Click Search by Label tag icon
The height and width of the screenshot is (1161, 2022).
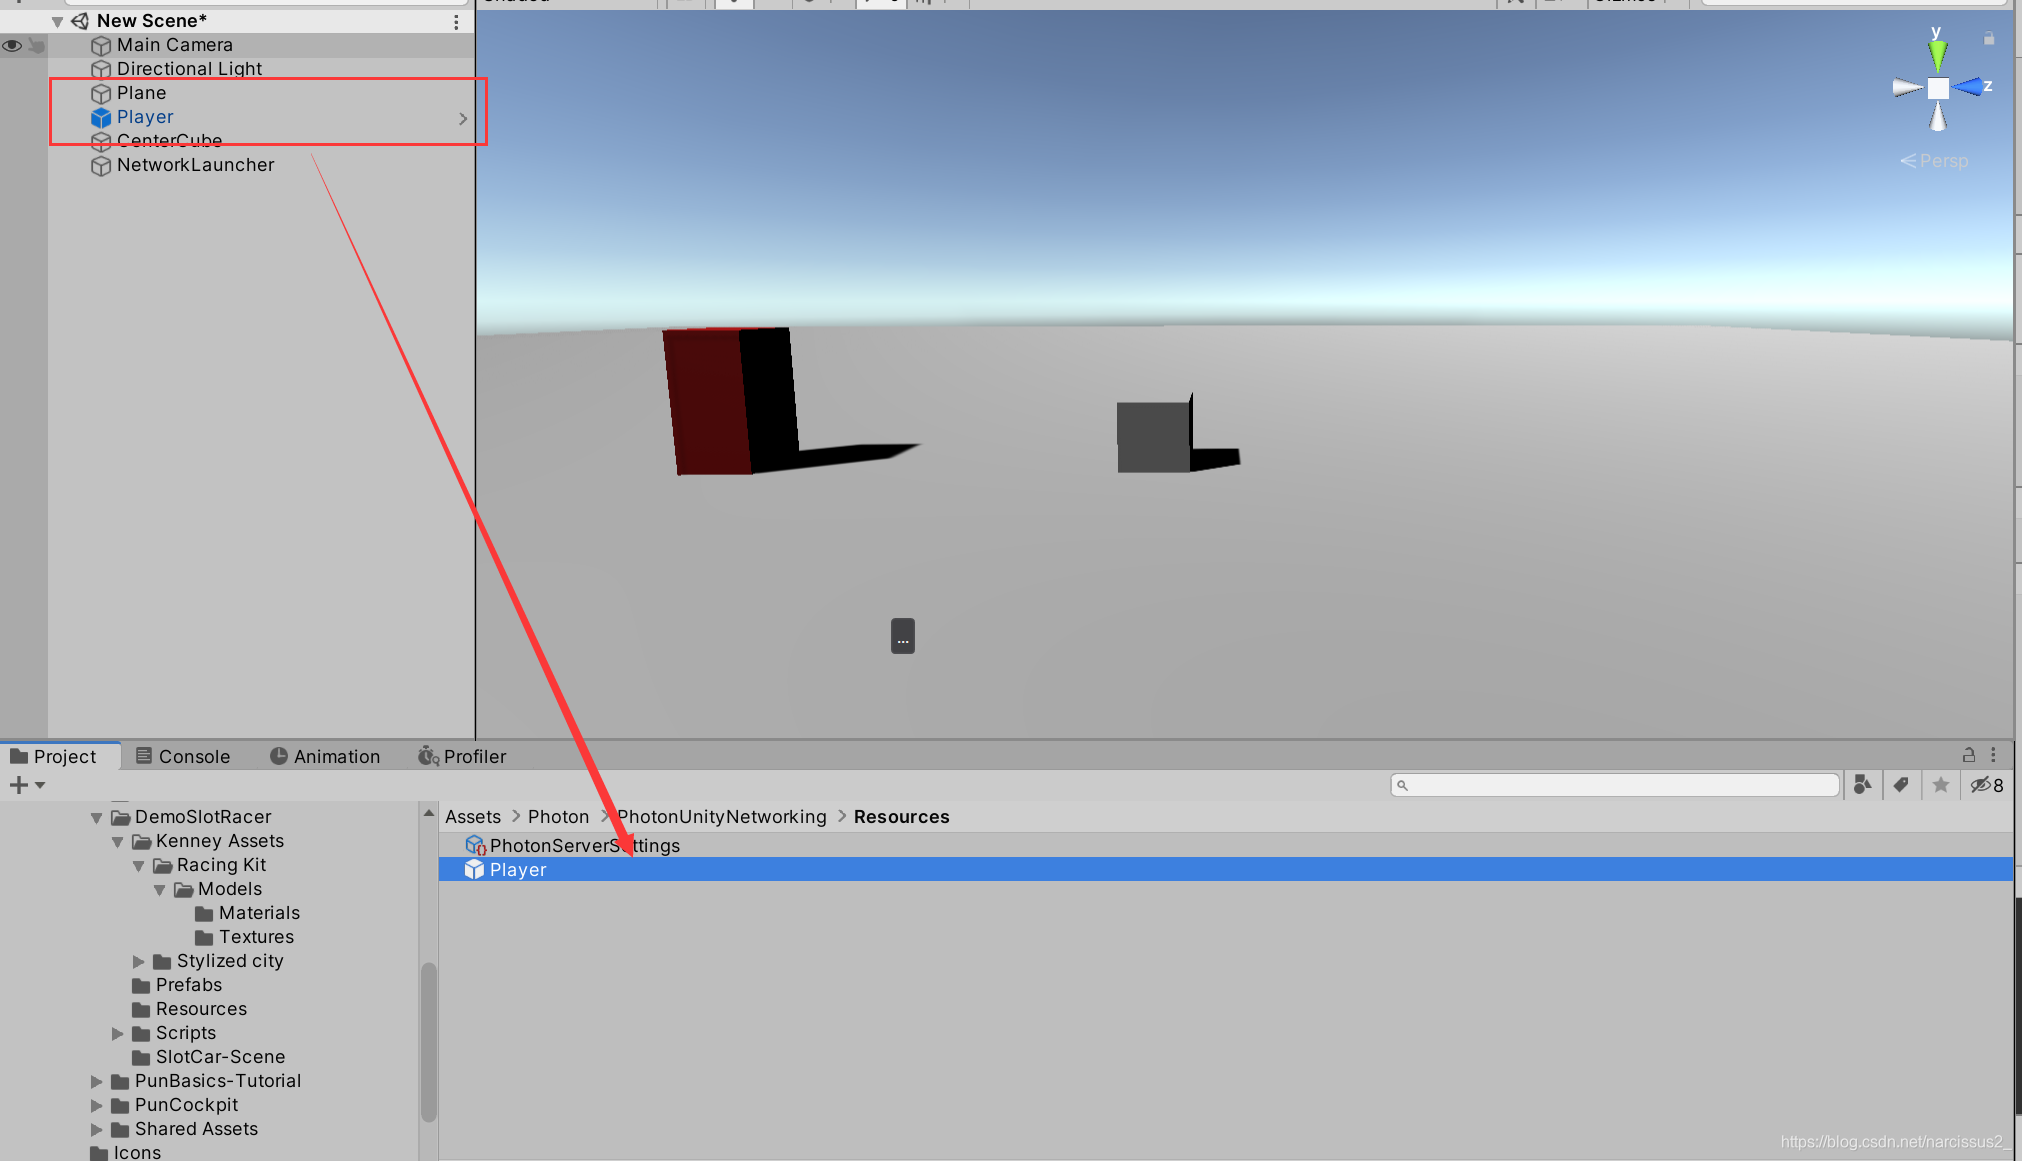click(x=1901, y=785)
